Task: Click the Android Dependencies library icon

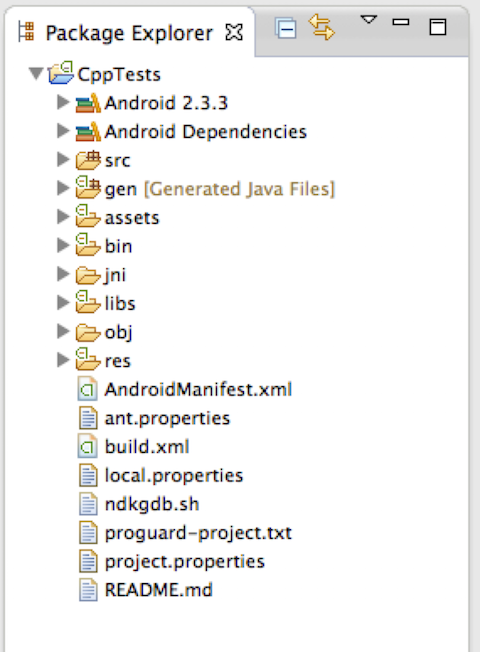Action: pos(88,131)
